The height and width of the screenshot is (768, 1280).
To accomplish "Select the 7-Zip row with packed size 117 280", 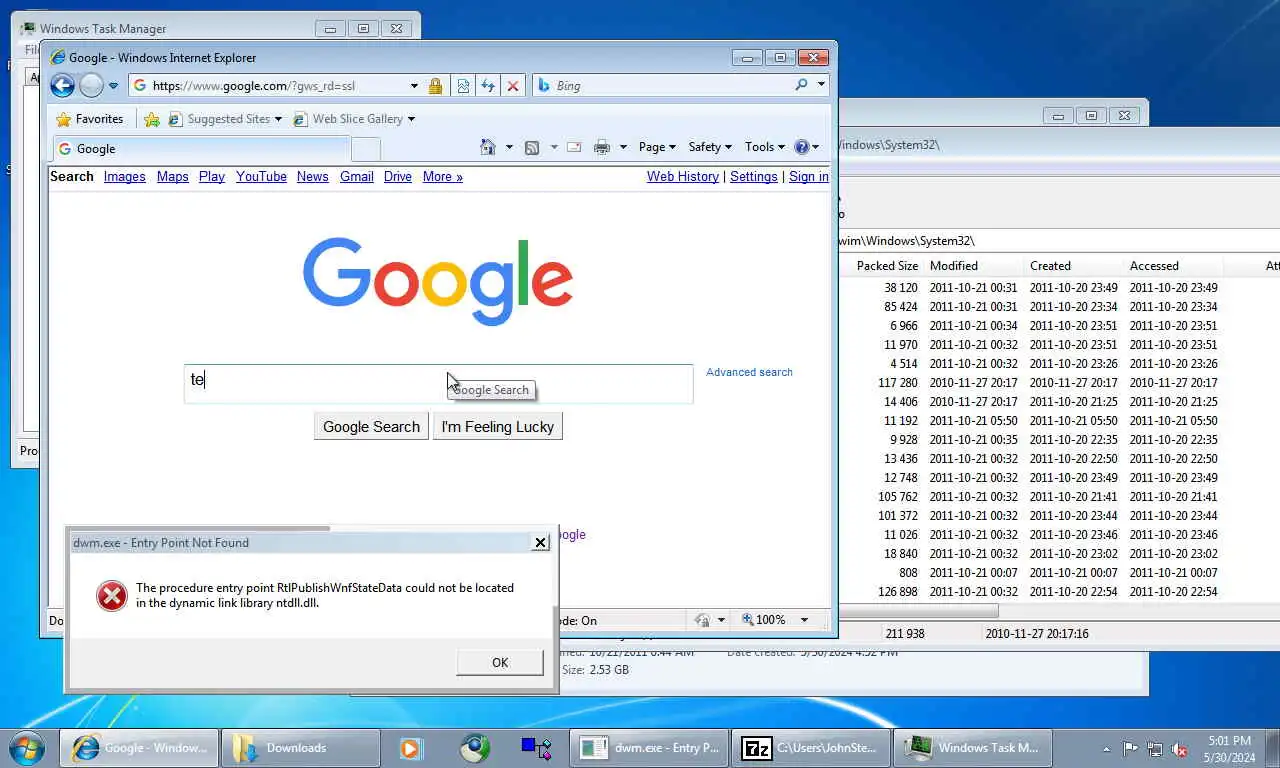I will pos(1059,383).
